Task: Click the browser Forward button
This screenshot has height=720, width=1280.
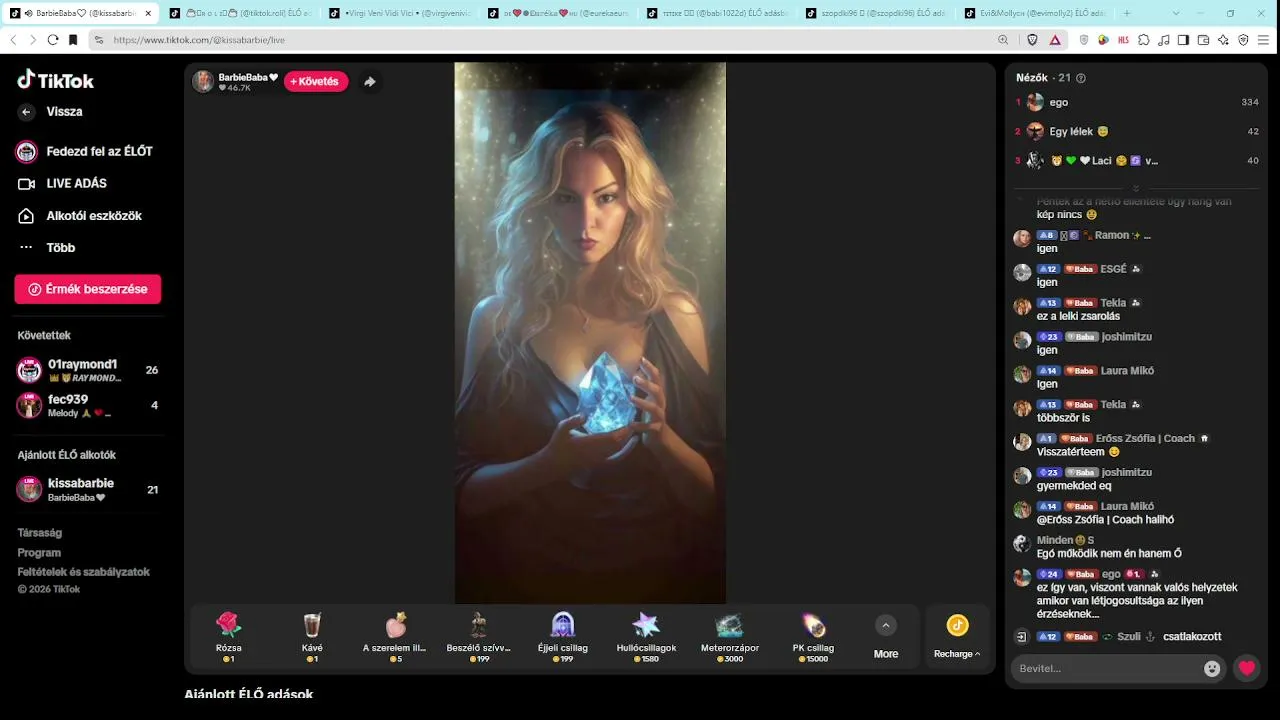Action: [33, 40]
